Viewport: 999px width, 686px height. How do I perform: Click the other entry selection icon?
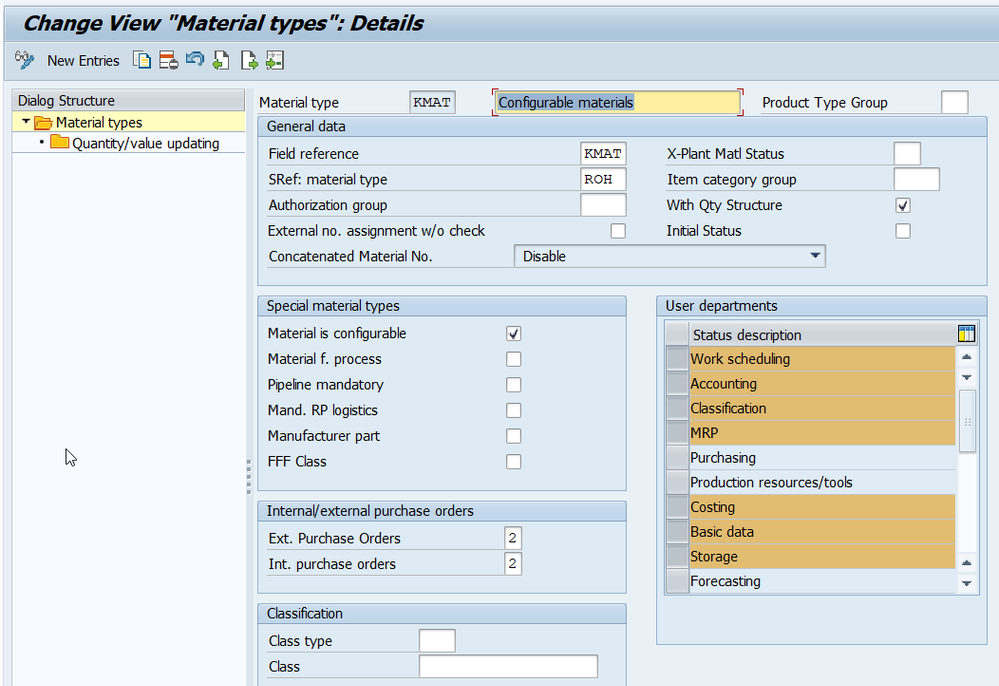(x=275, y=60)
